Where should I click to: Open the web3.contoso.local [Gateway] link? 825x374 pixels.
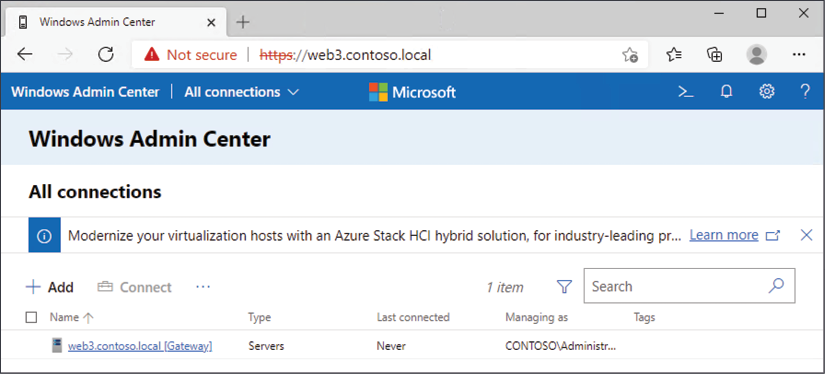[x=140, y=346]
